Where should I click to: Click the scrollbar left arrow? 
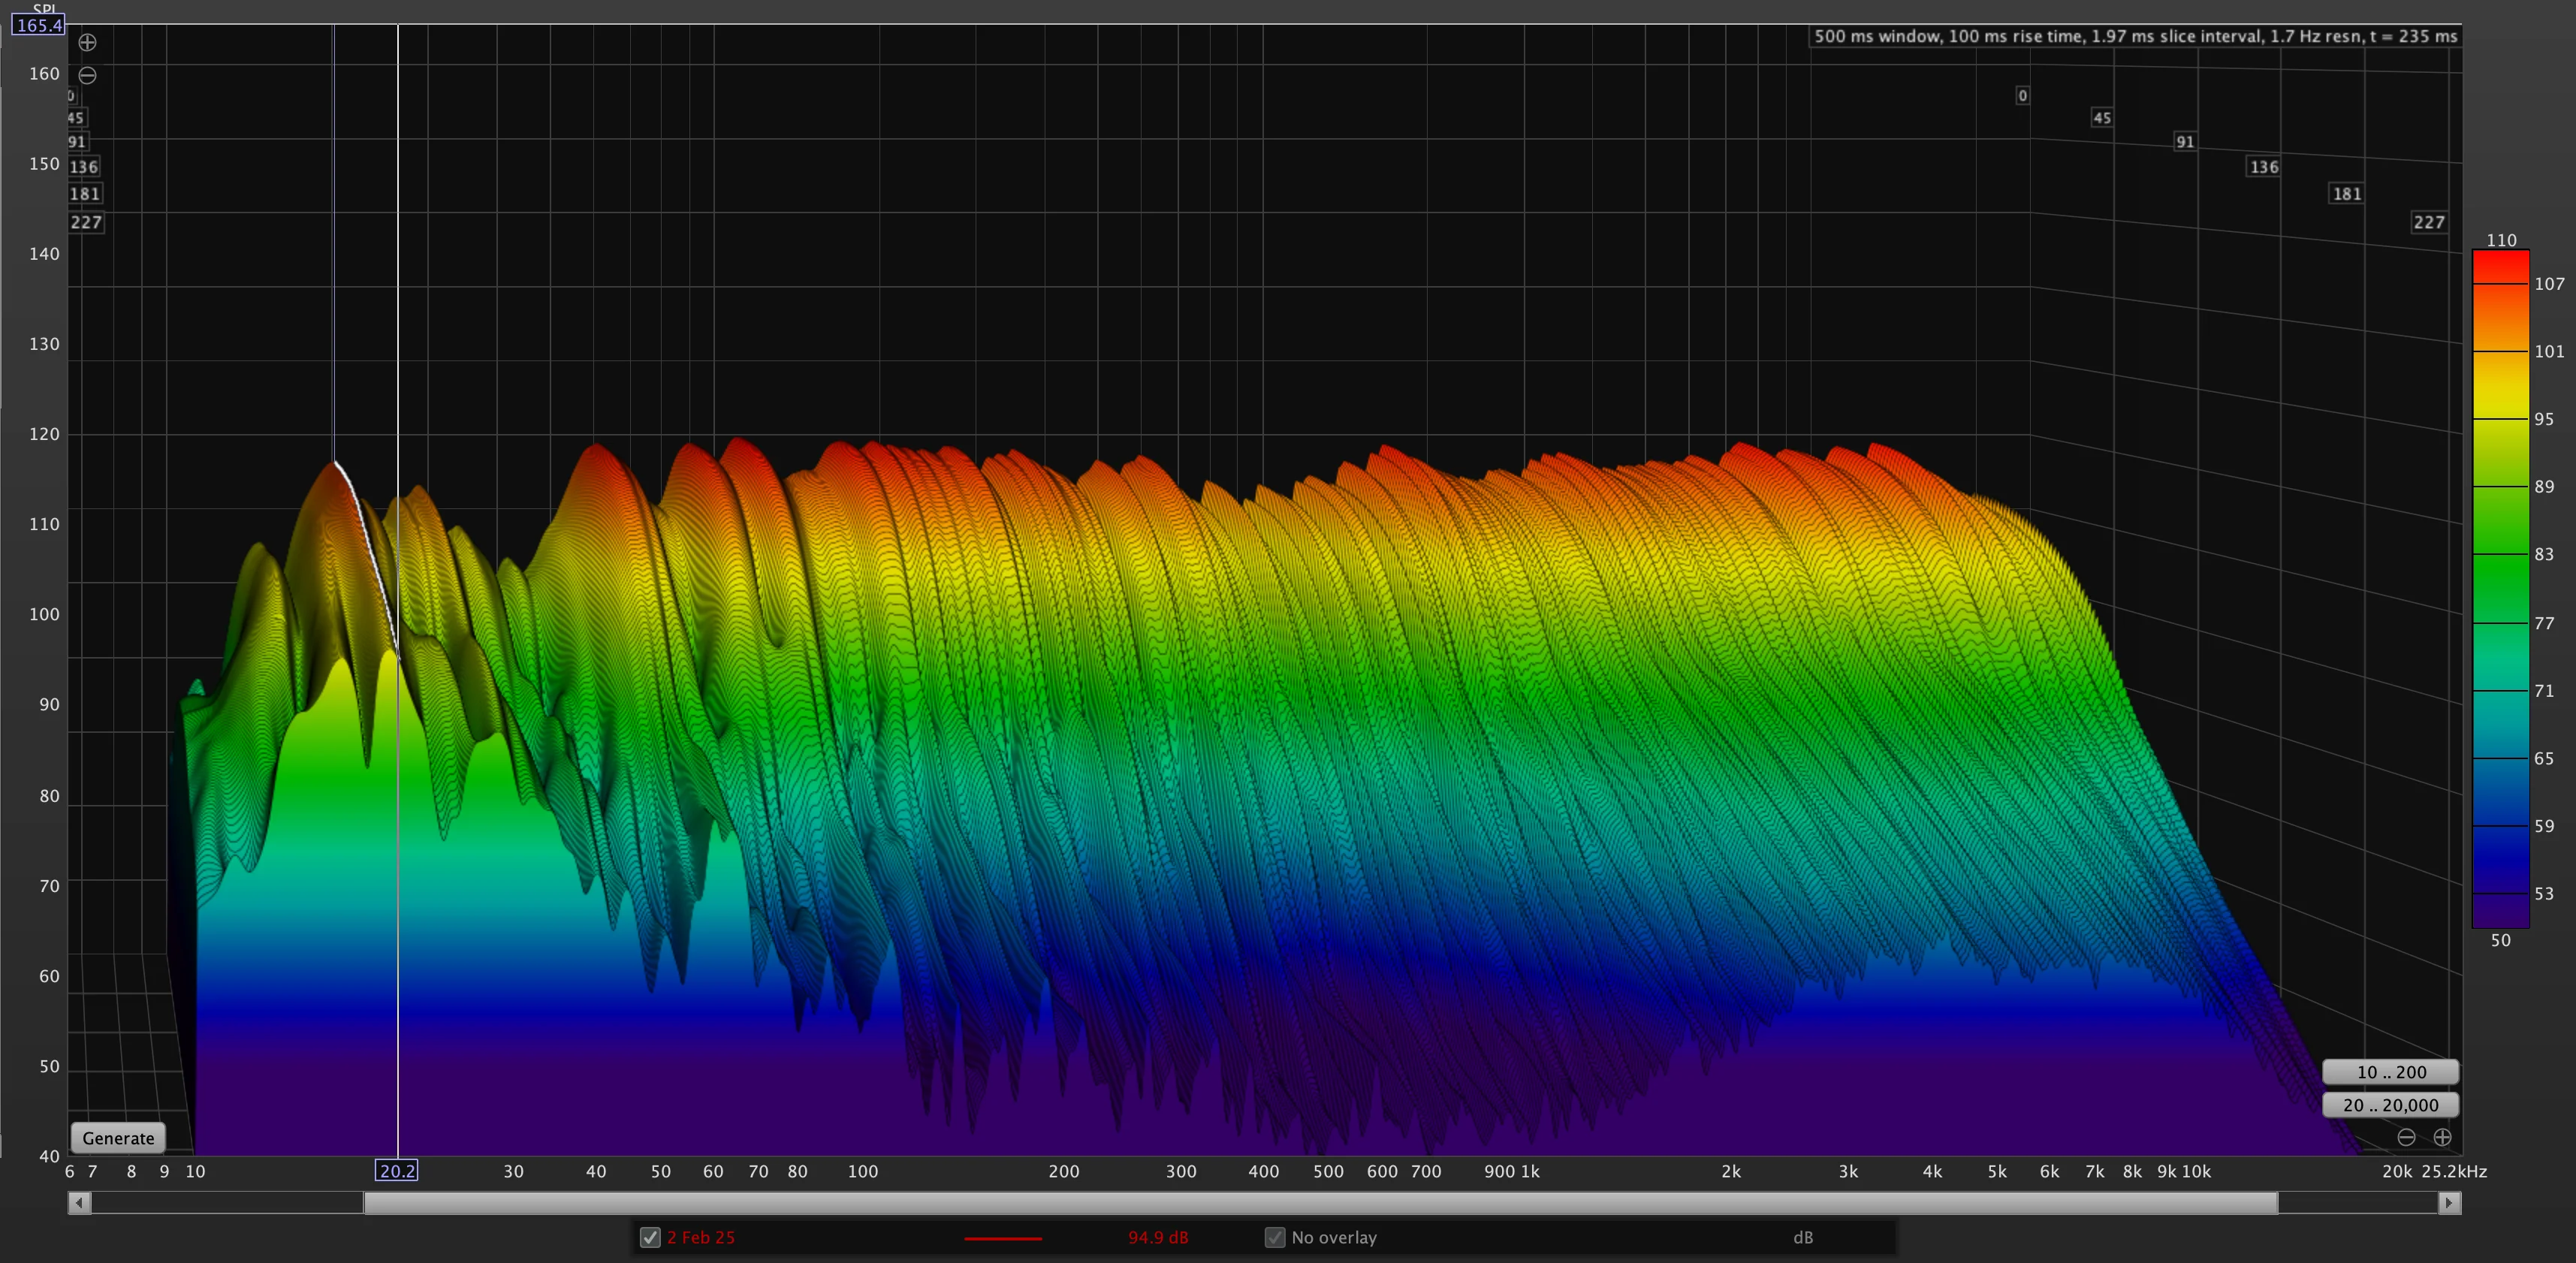click(x=79, y=1202)
